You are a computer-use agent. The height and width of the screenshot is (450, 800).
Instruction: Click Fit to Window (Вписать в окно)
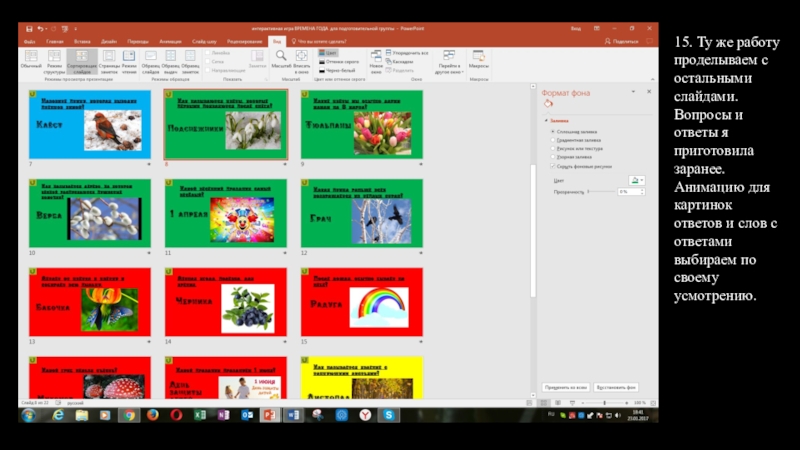tap(302, 62)
